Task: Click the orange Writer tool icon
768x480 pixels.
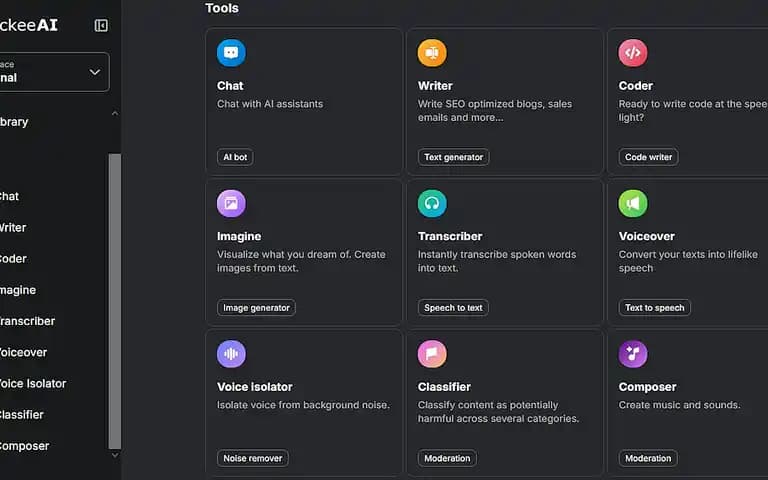Action: (x=432, y=53)
